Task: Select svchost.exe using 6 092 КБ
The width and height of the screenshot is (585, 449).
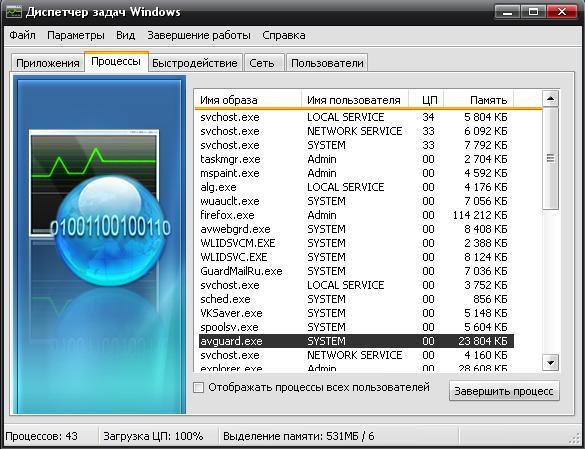Action: tap(356, 131)
